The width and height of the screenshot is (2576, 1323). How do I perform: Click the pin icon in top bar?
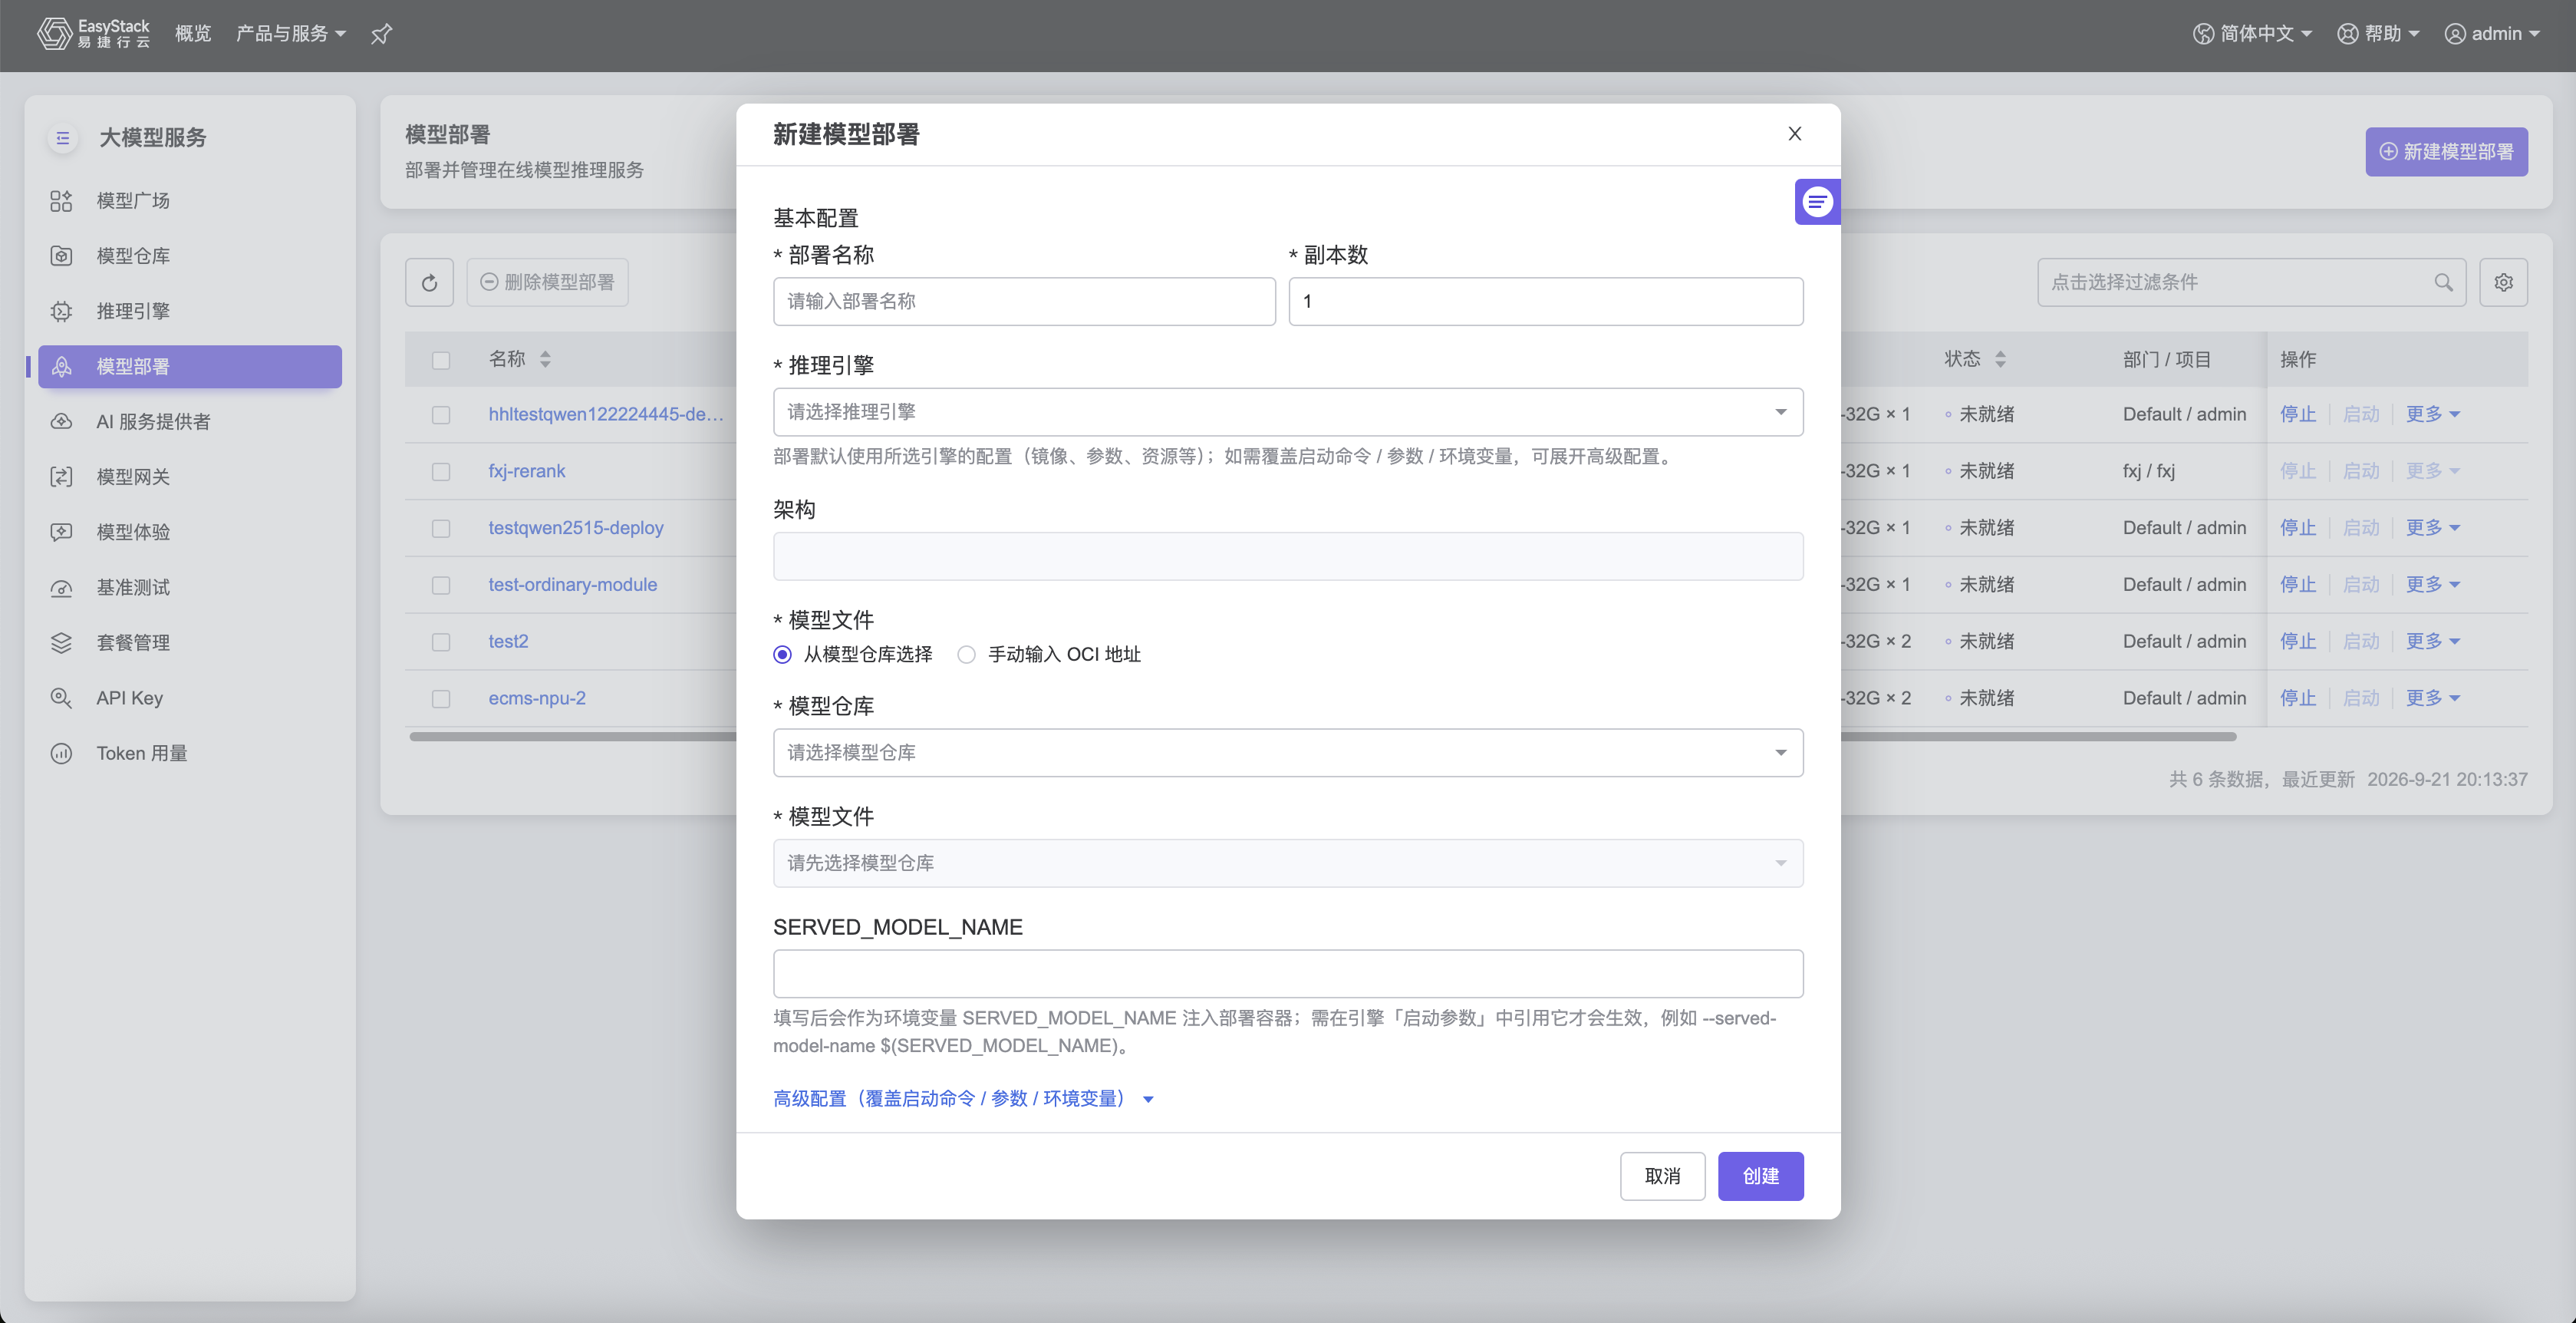pyautogui.click(x=381, y=34)
